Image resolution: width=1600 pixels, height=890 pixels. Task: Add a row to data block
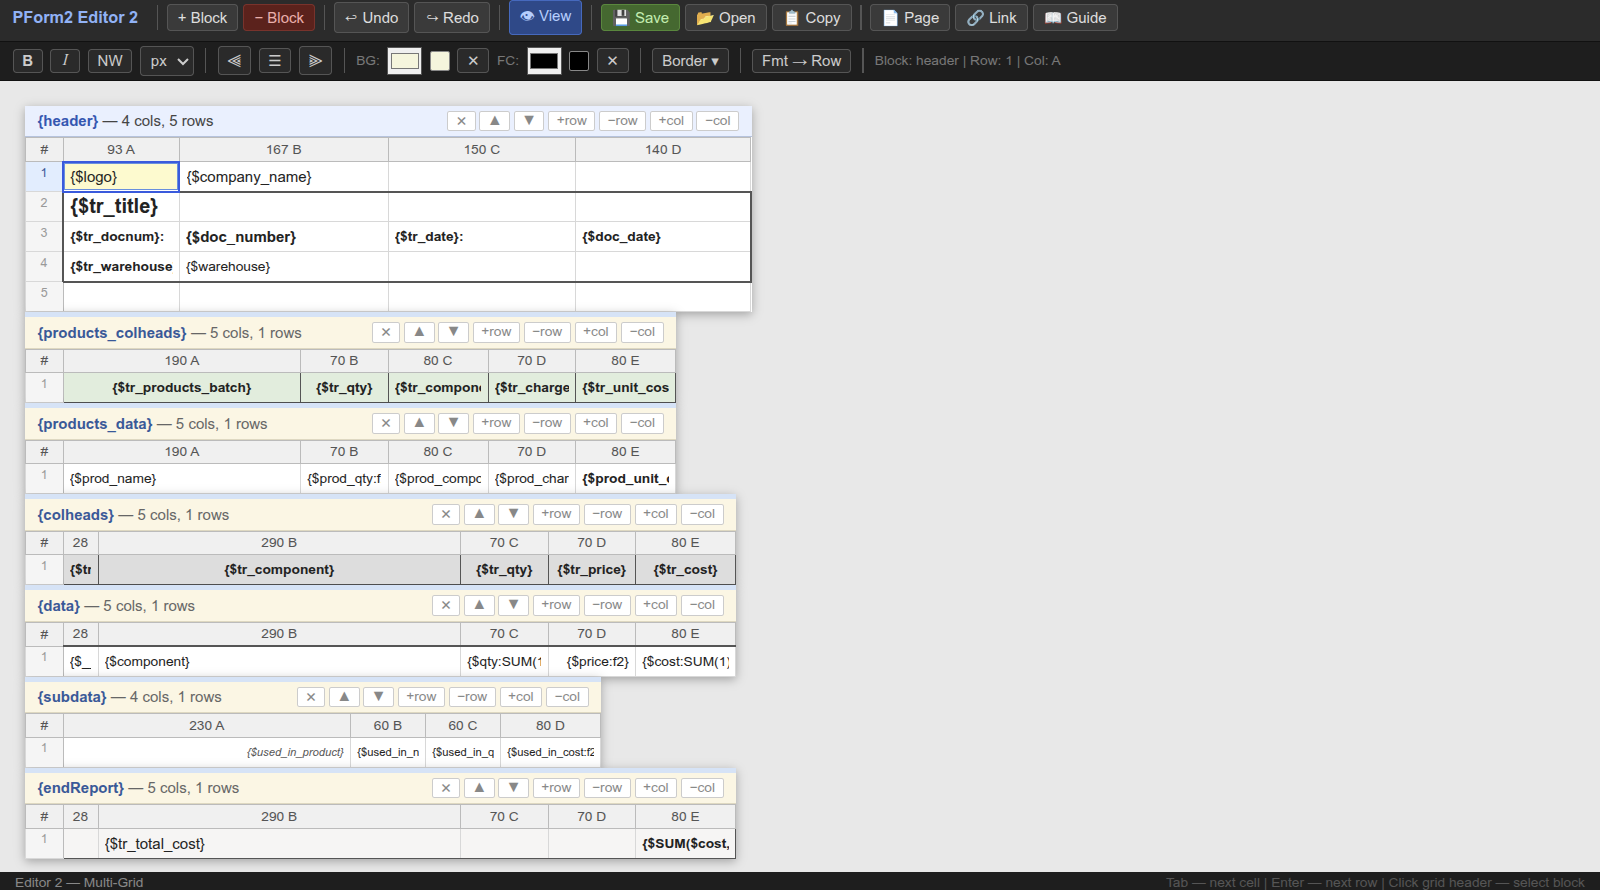coord(557,605)
